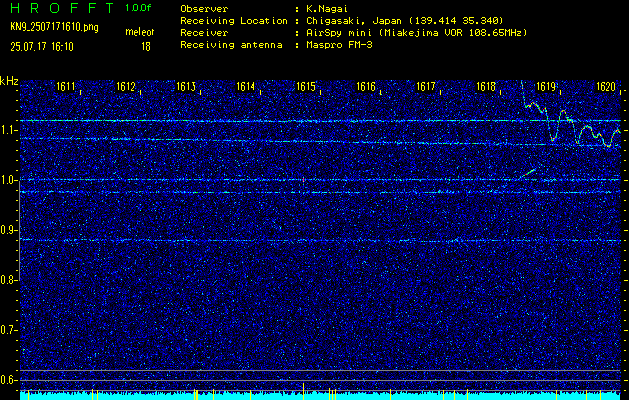Select the version number 1.0.0f
The image size is (629, 400).
138,8
